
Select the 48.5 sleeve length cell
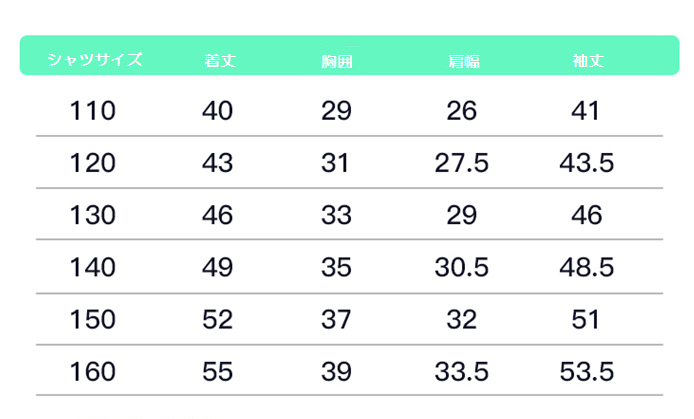[586, 267]
